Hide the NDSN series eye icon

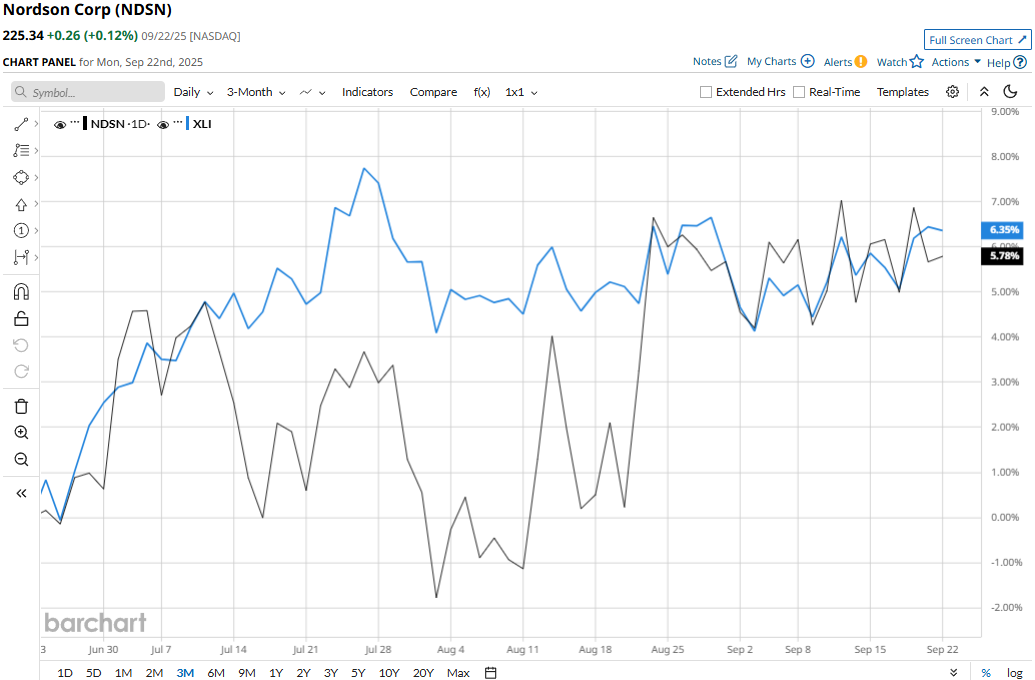[59, 124]
